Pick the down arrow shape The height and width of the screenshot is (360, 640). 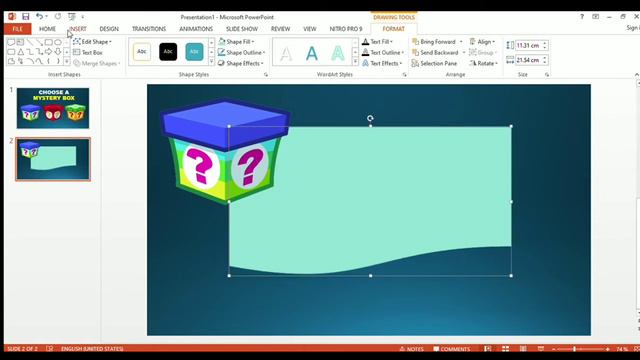[x=58, y=51]
